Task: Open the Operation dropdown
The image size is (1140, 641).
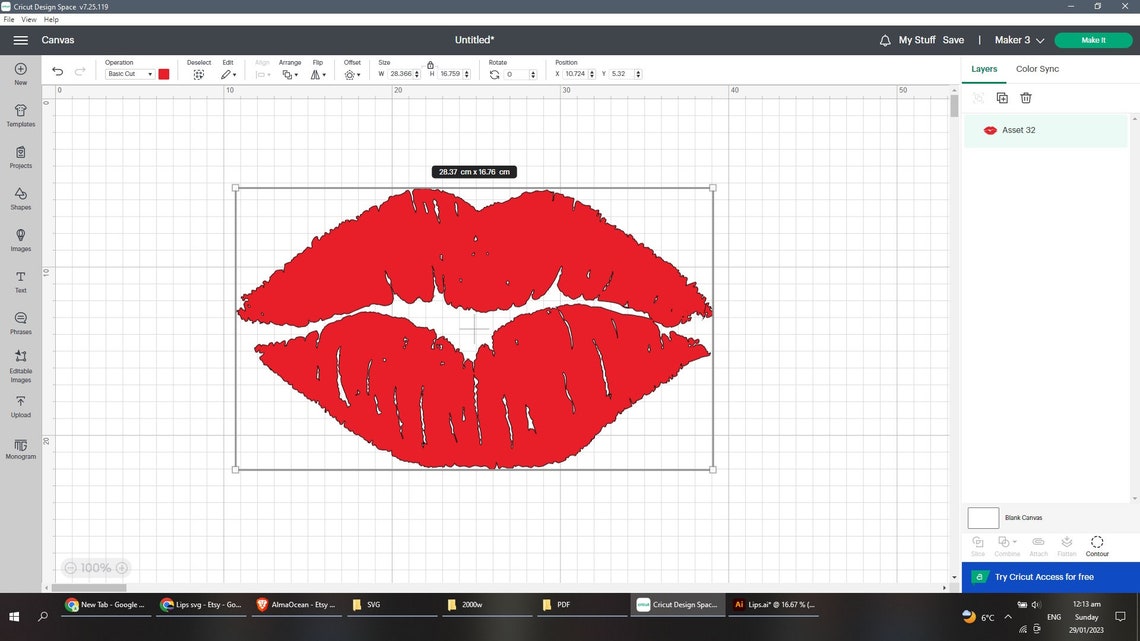Action: [x=131, y=73]
